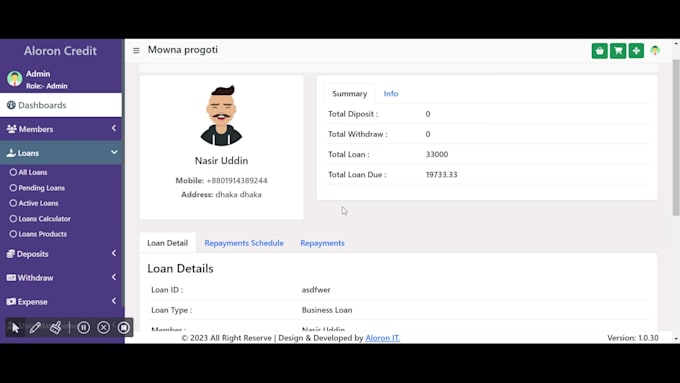Click the Aloron Credit brand title
Viewport: 680px width, 383px height.
click(60, 51)
